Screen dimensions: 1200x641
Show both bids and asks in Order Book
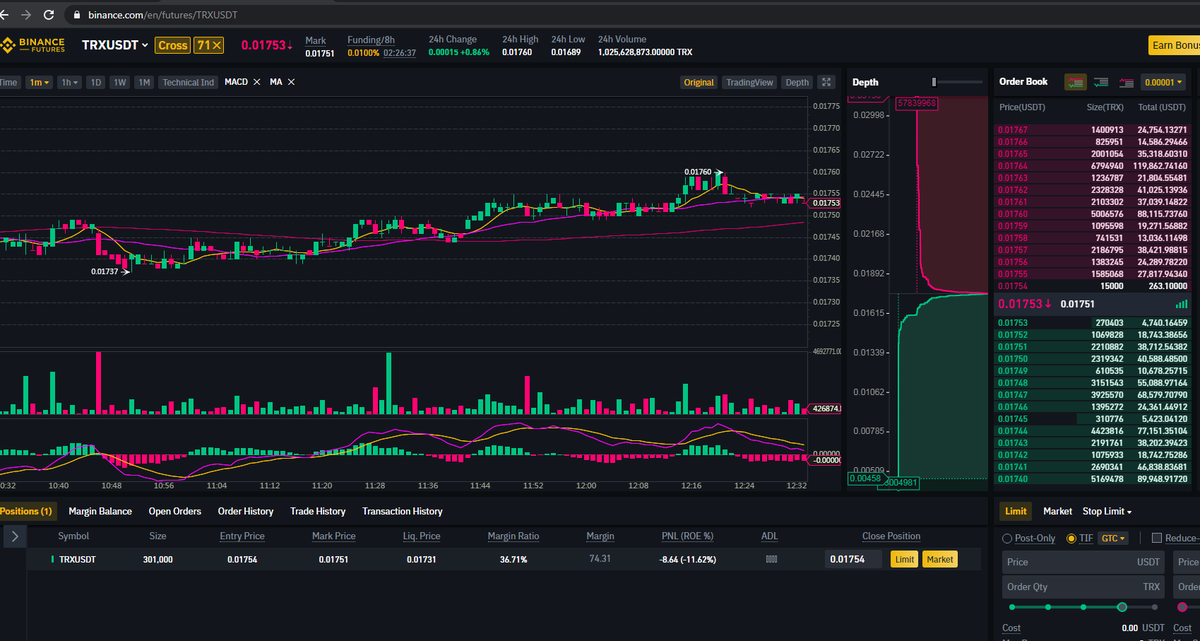point(1076,82)
